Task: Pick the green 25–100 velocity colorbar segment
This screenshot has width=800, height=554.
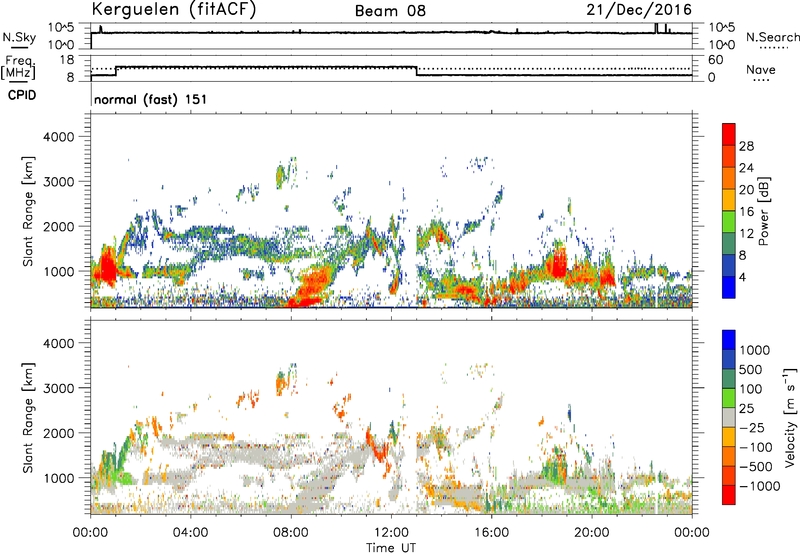Action: click(729, 398)
